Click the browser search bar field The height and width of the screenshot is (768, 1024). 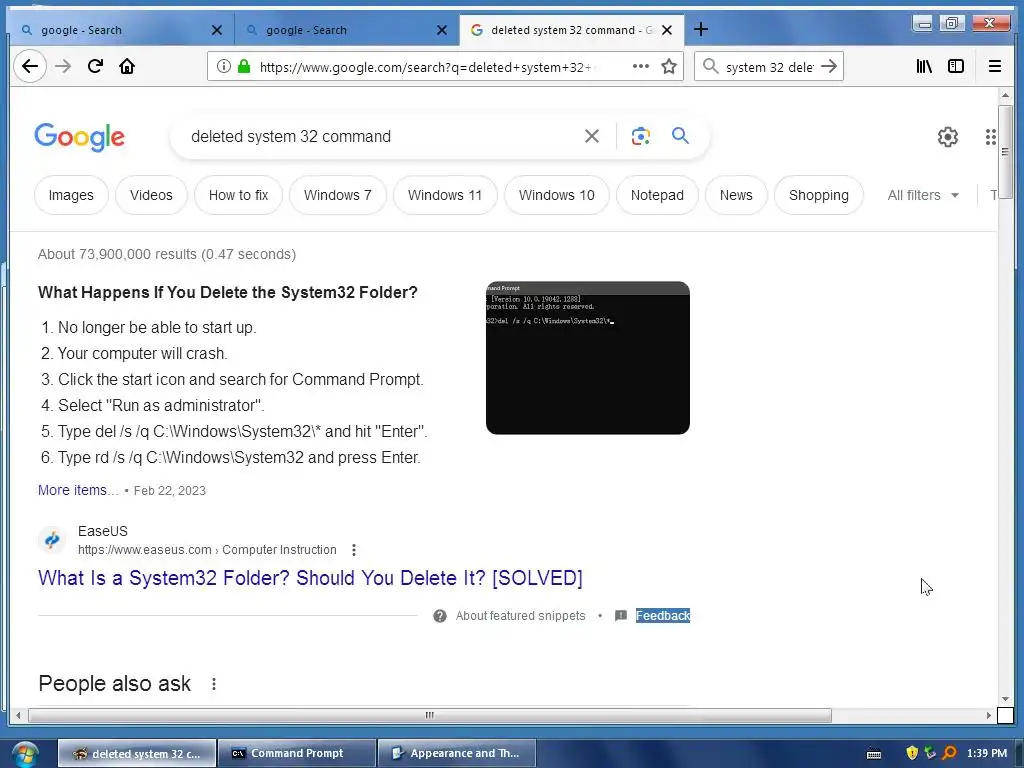point(769,67)
